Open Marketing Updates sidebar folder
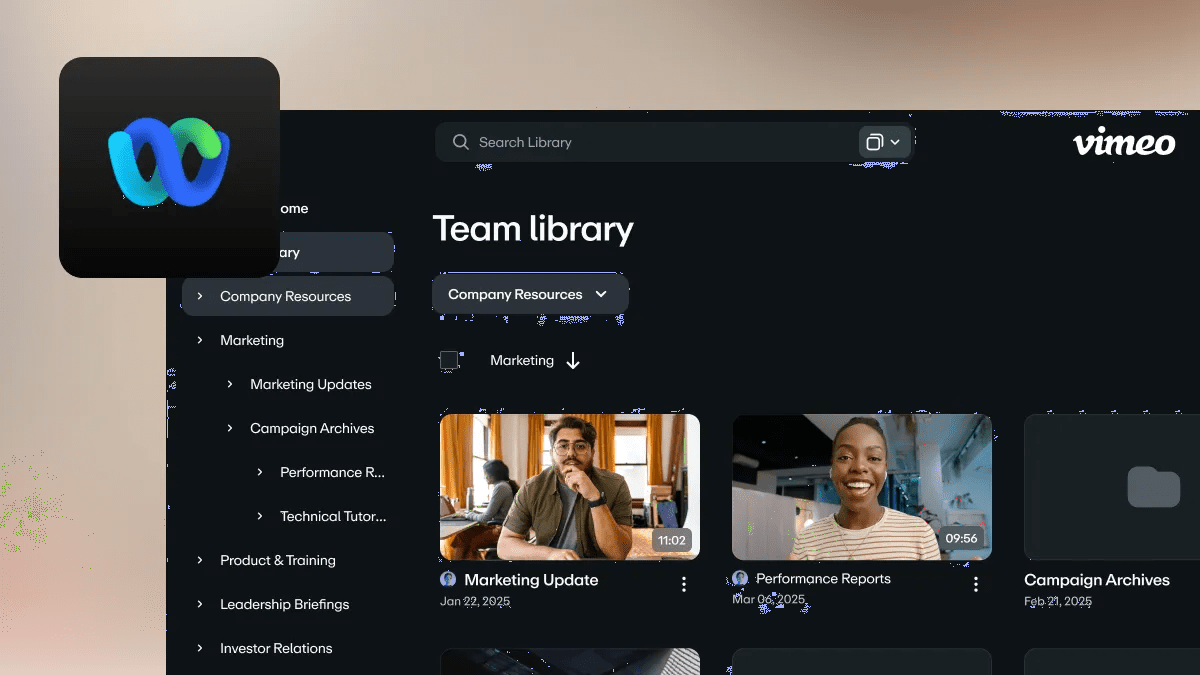This screenshot has height=675, width=1200. coord(311,384)
